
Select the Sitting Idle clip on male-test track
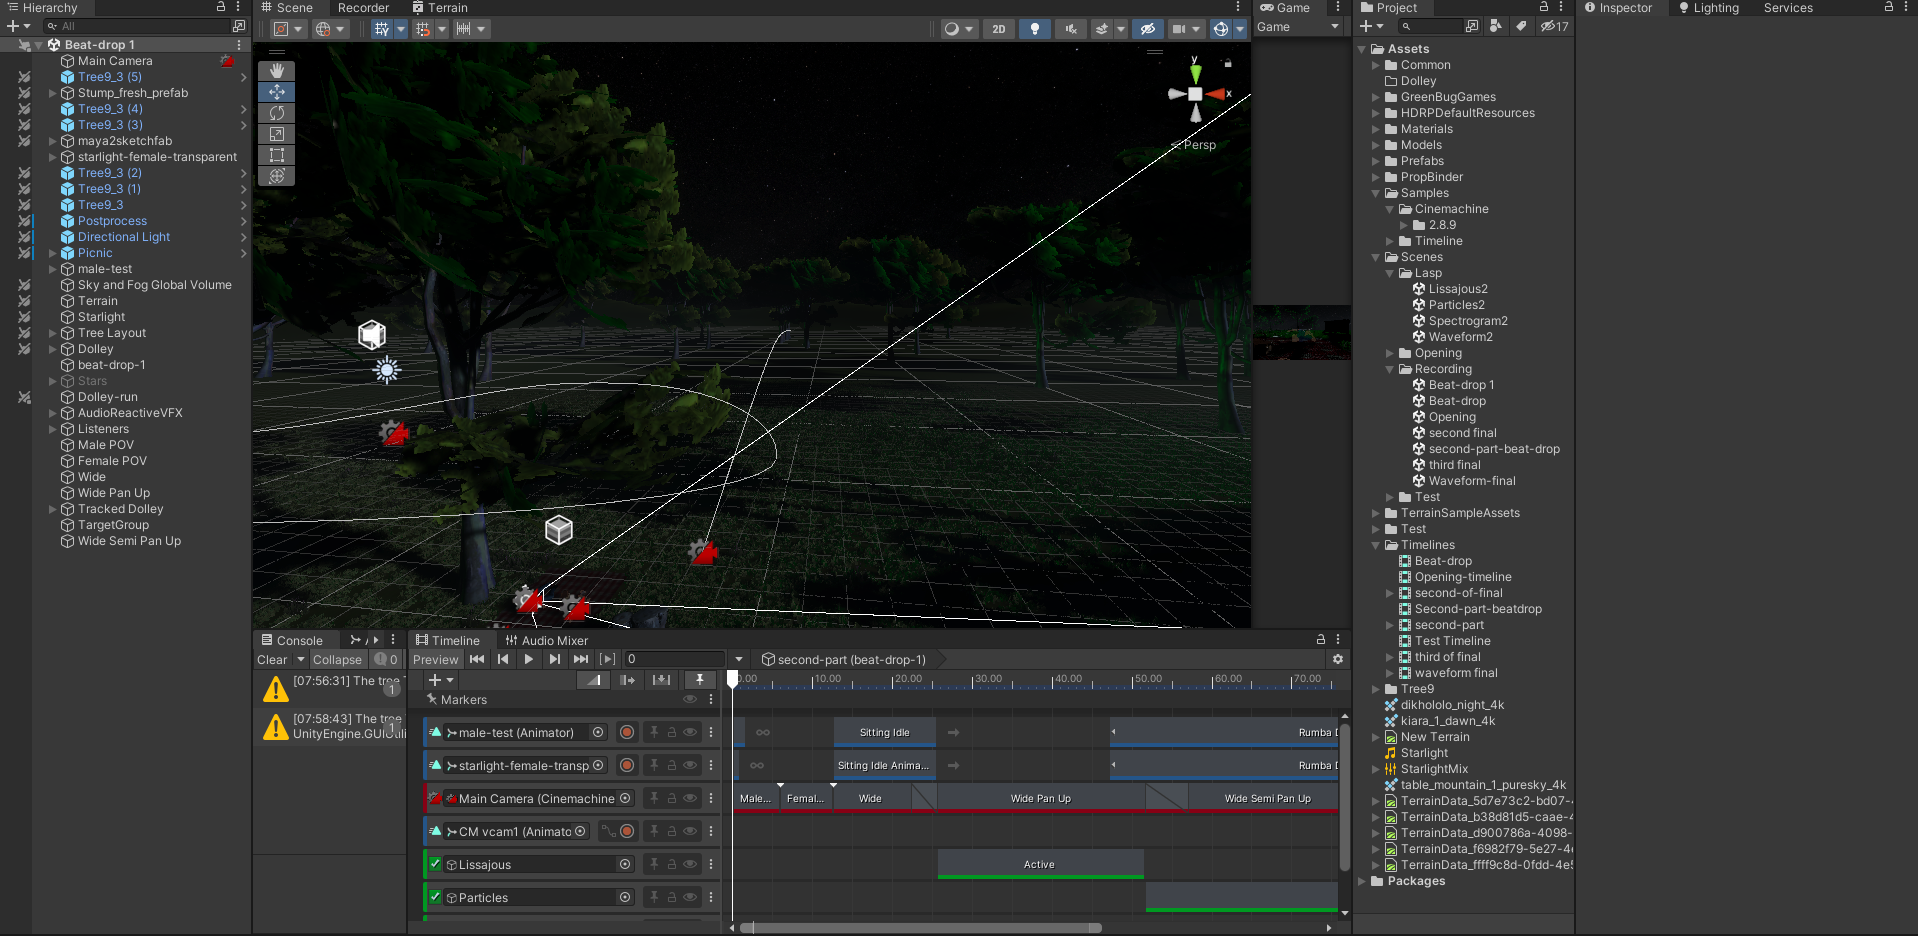(x=885, y=732)
